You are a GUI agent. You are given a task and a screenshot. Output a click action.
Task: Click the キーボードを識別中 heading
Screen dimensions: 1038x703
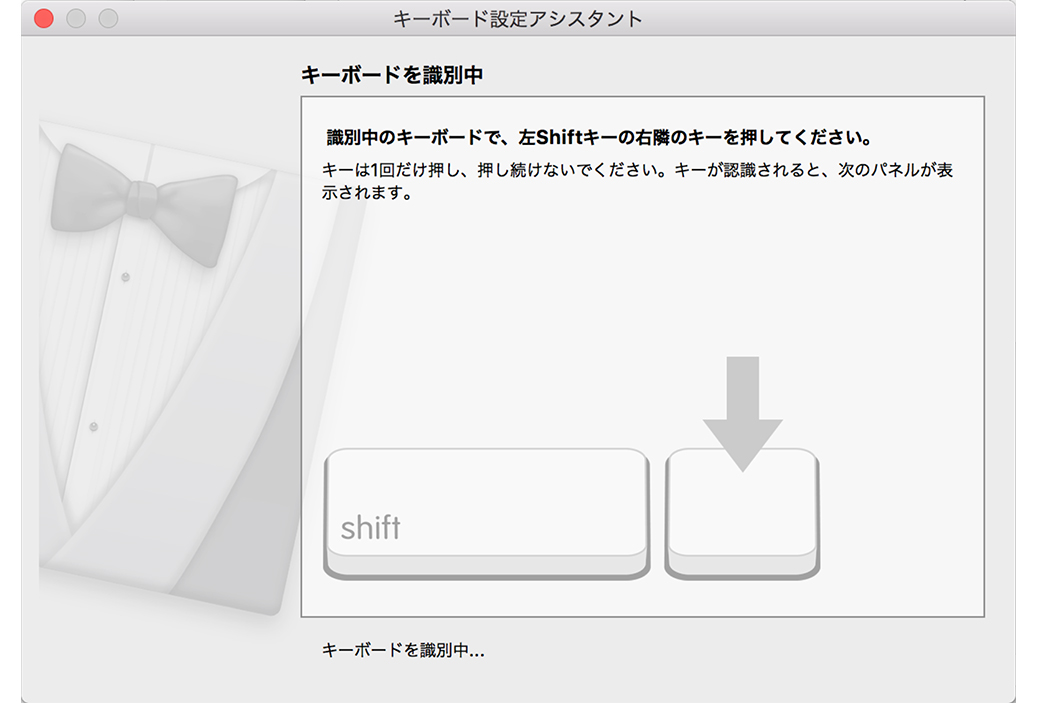click(392, 75)
